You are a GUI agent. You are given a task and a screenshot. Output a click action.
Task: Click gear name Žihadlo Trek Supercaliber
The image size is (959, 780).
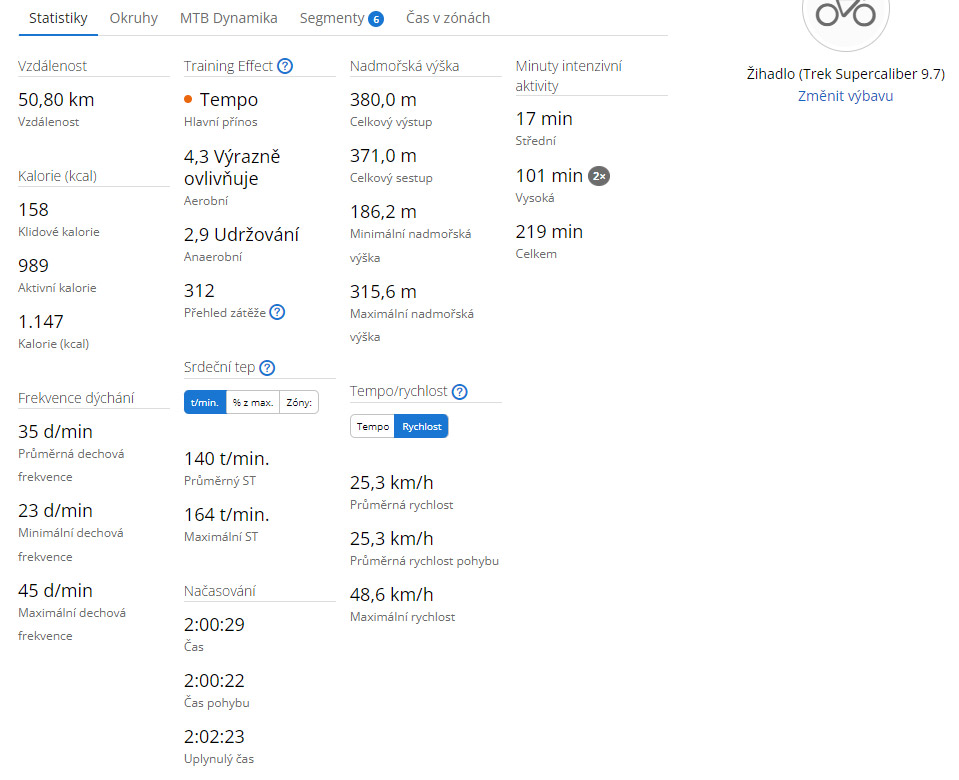846,74
